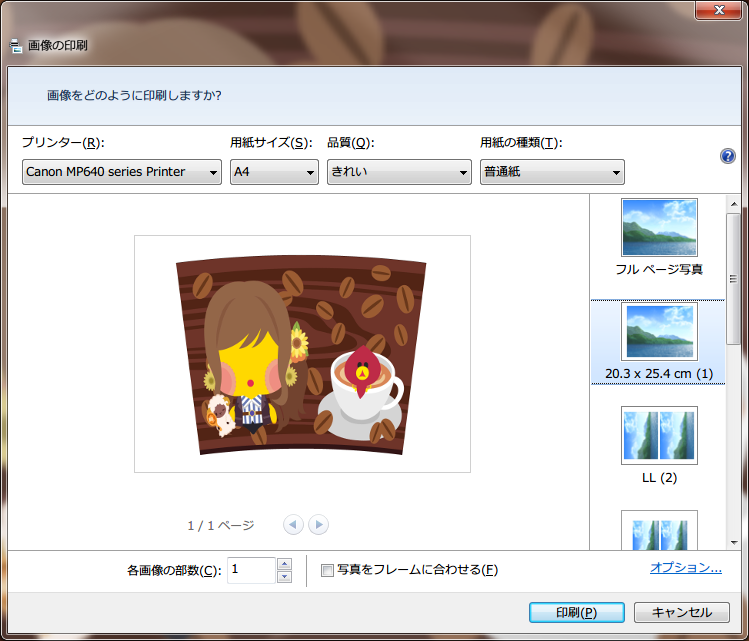
Task: Click the 用紙の種類(T): label
Action: [x=521, y=142]
